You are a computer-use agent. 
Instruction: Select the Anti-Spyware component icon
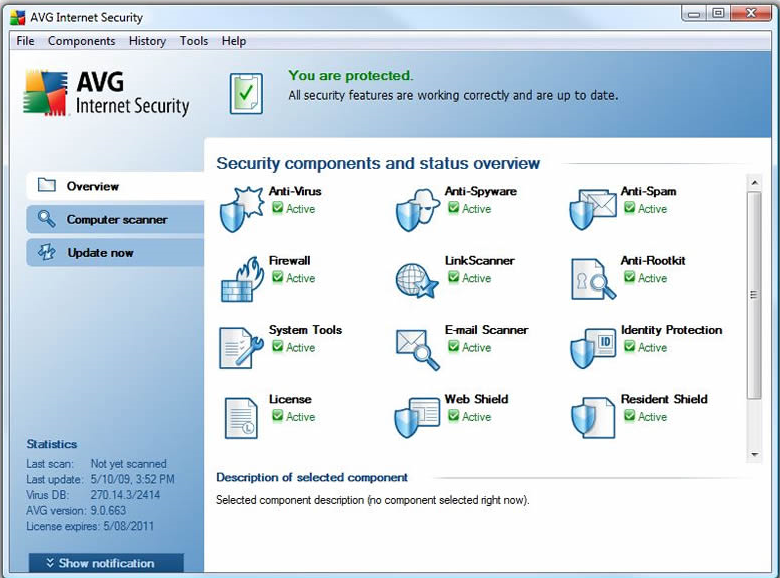point(416,210)
